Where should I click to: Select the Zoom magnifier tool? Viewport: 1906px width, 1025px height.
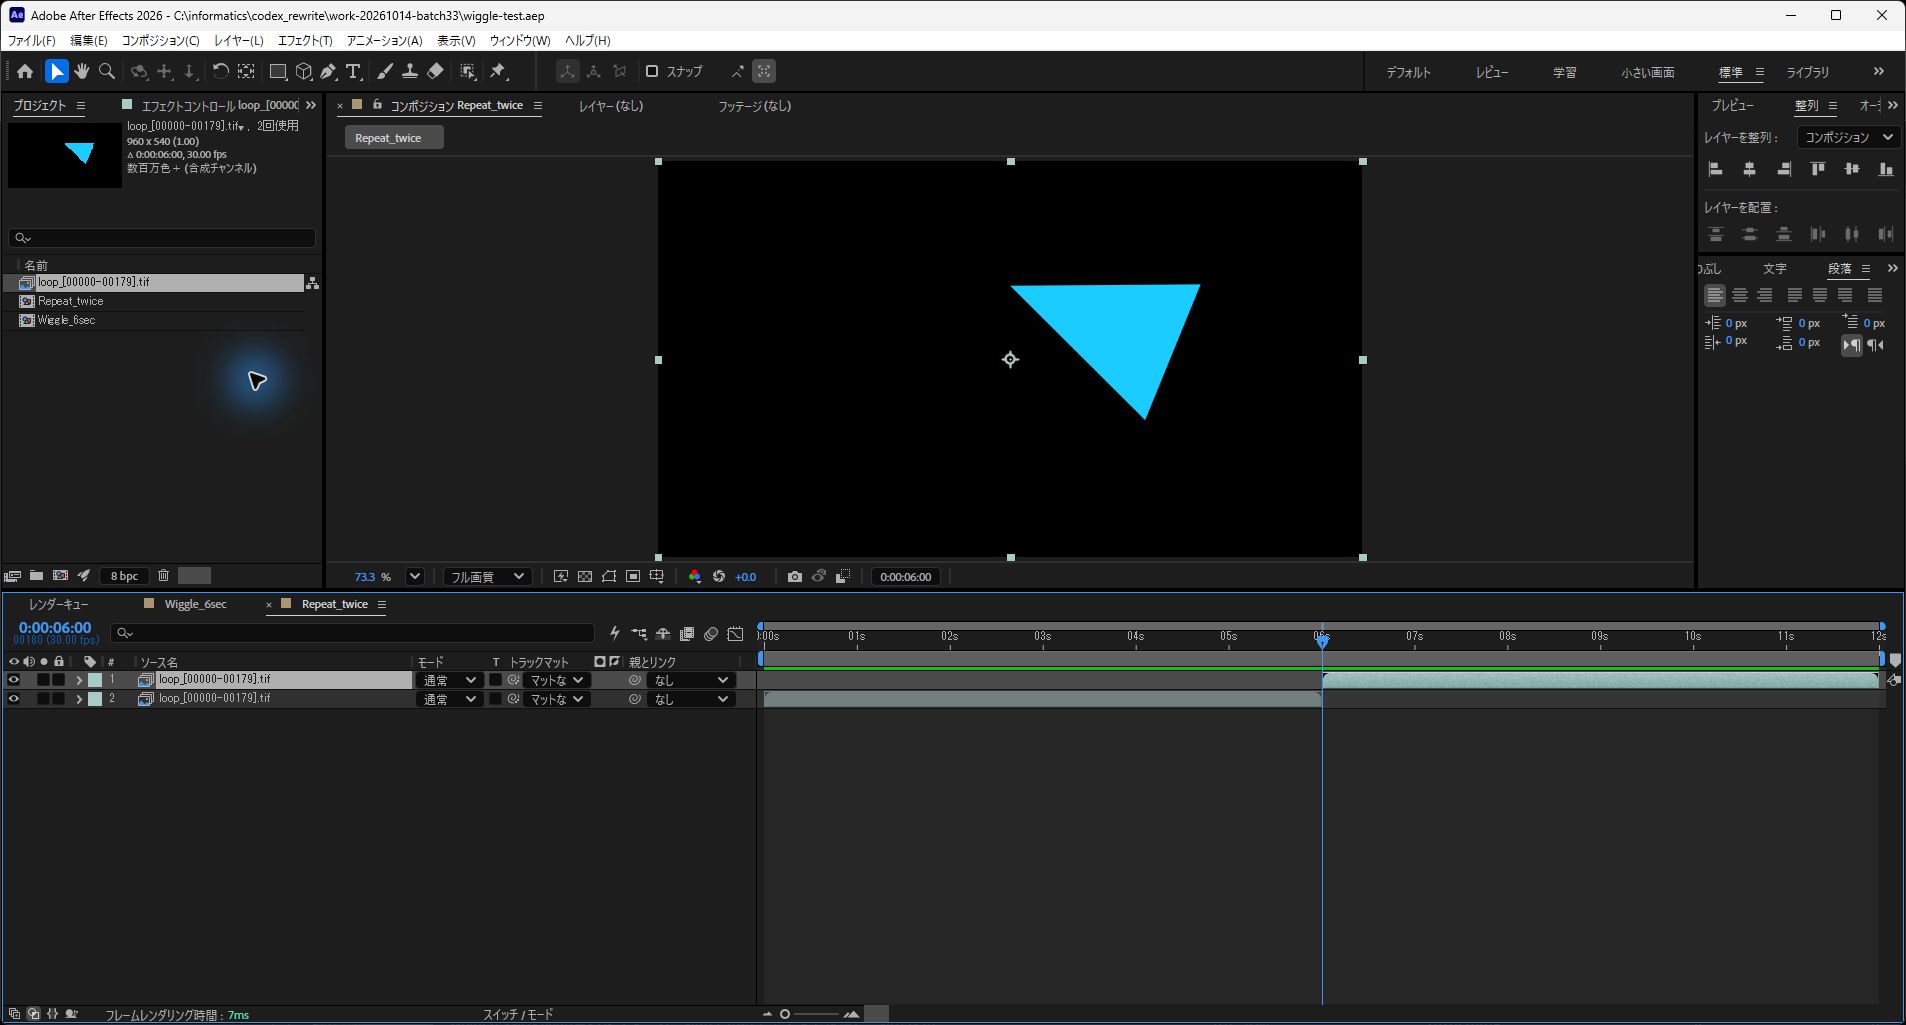click(x=107, y=71)
